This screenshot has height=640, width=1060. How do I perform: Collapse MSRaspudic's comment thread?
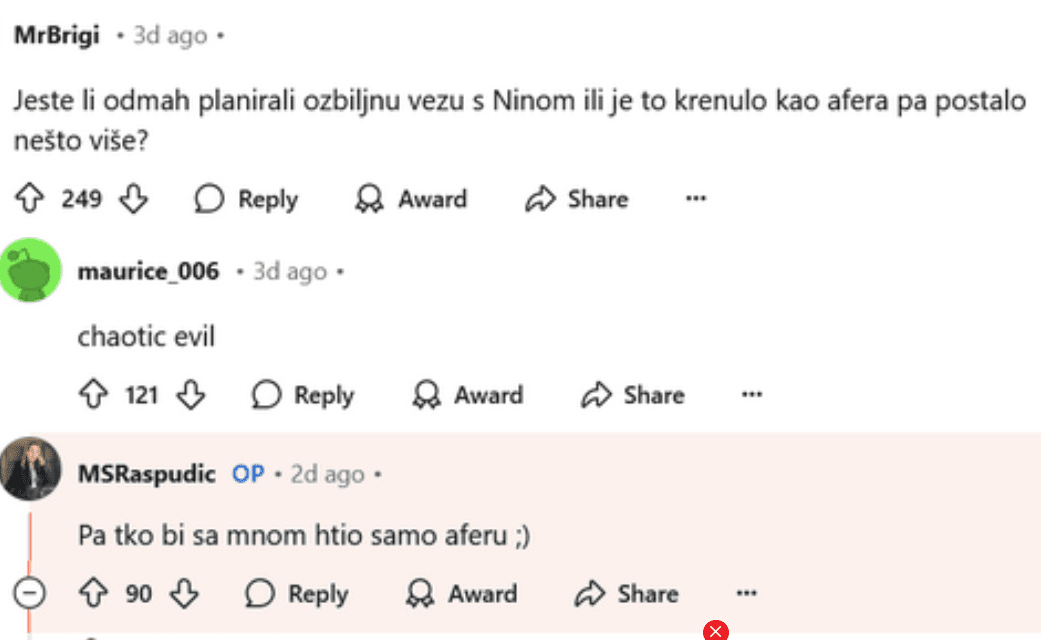[31, 594]
